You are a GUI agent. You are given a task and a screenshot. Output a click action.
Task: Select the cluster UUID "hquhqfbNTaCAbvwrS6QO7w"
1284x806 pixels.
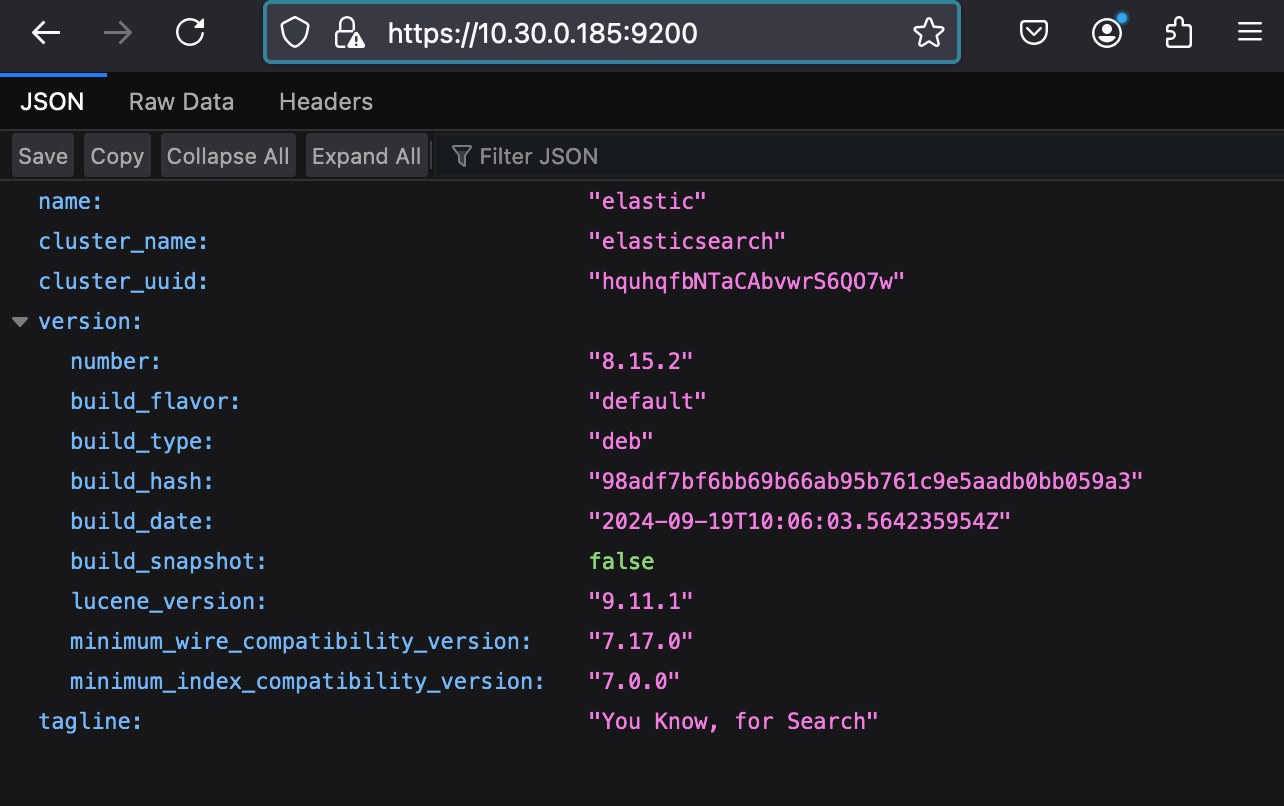click(746, 282)
